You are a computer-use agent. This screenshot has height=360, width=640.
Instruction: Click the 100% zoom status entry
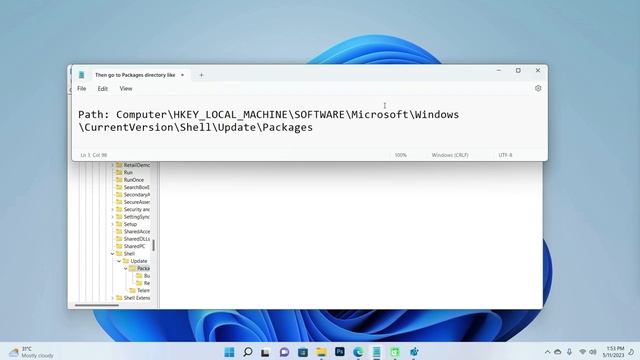tap(400, 155)
